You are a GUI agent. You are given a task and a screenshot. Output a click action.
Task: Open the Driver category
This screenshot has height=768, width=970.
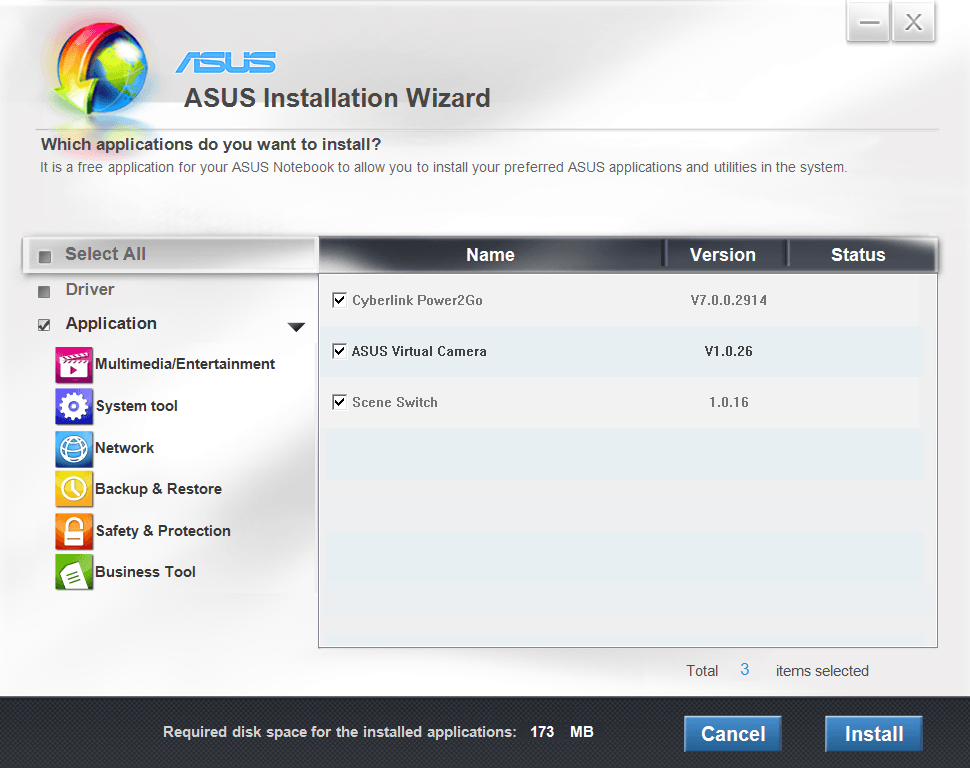tap(90, 290)
